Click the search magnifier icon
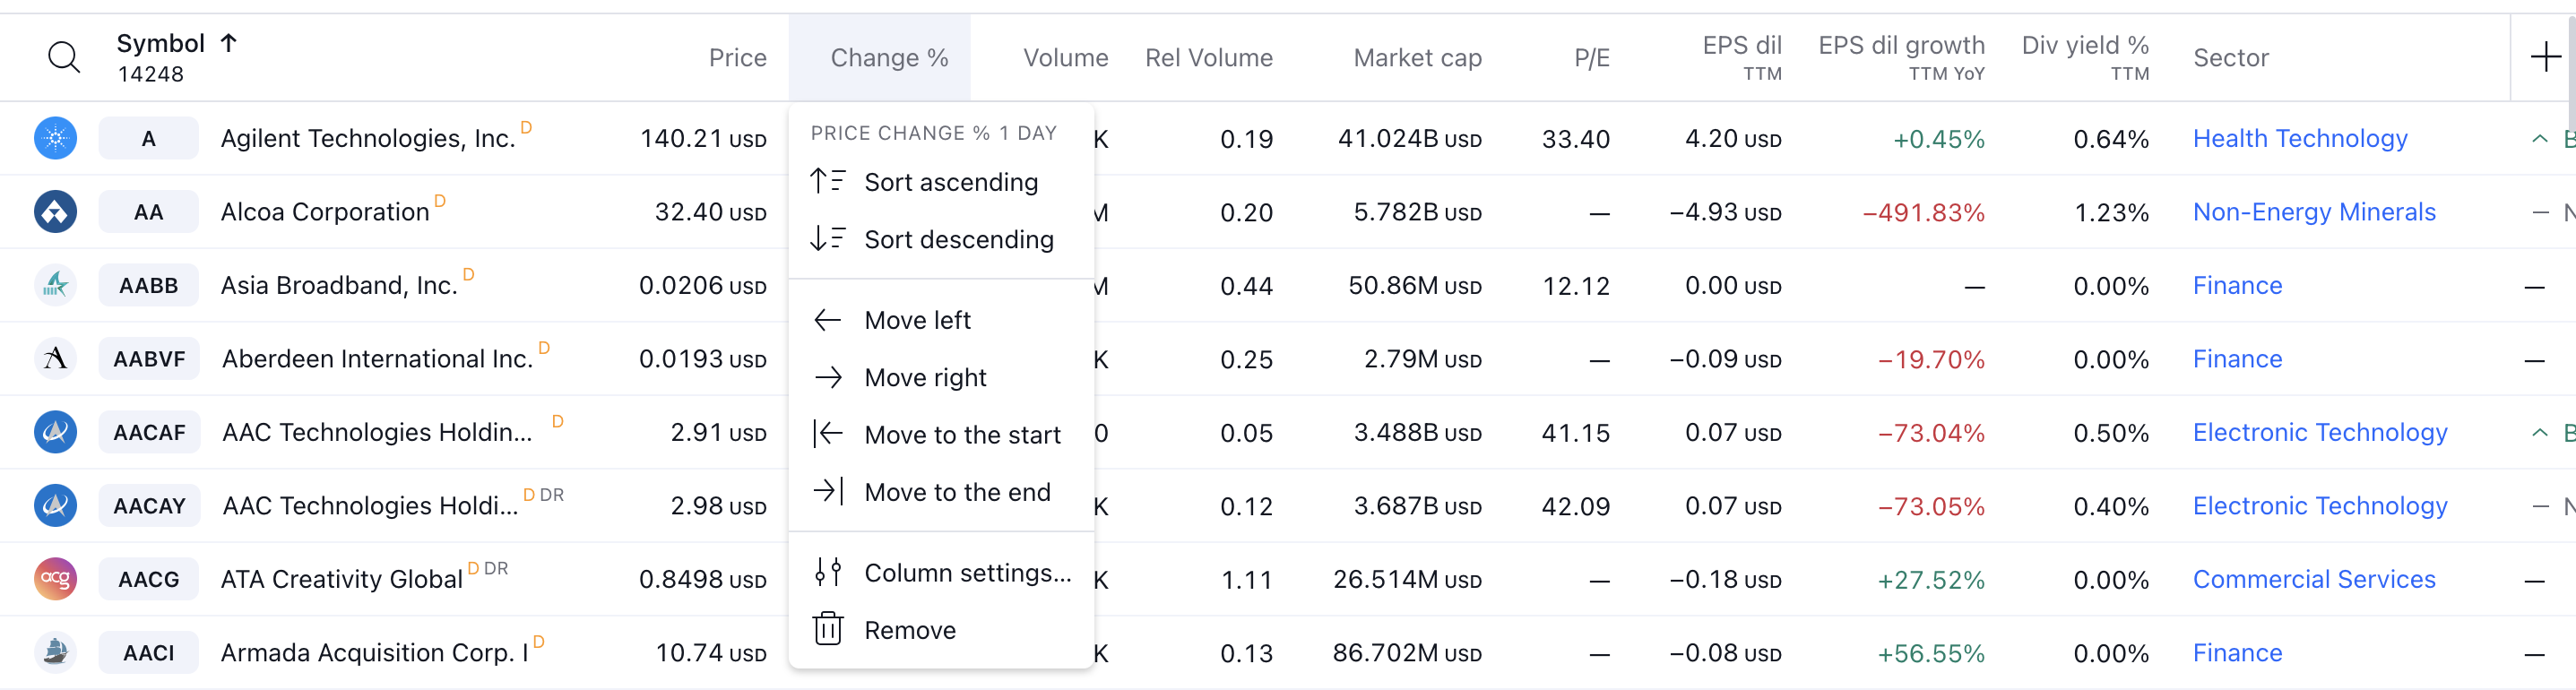The height and width of the screenshot is (690, 2576). tap(64, 57)
